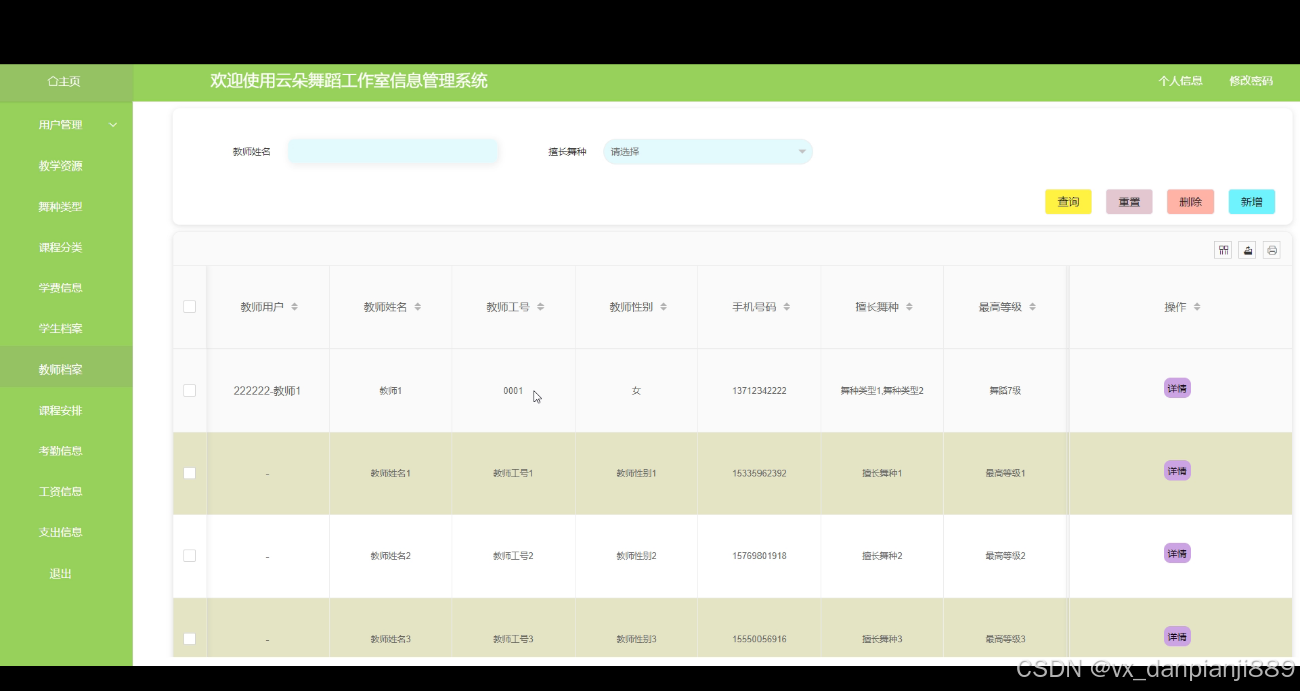
Task: Sort by 最高等级 column arrows
Action: [1033, 307]
